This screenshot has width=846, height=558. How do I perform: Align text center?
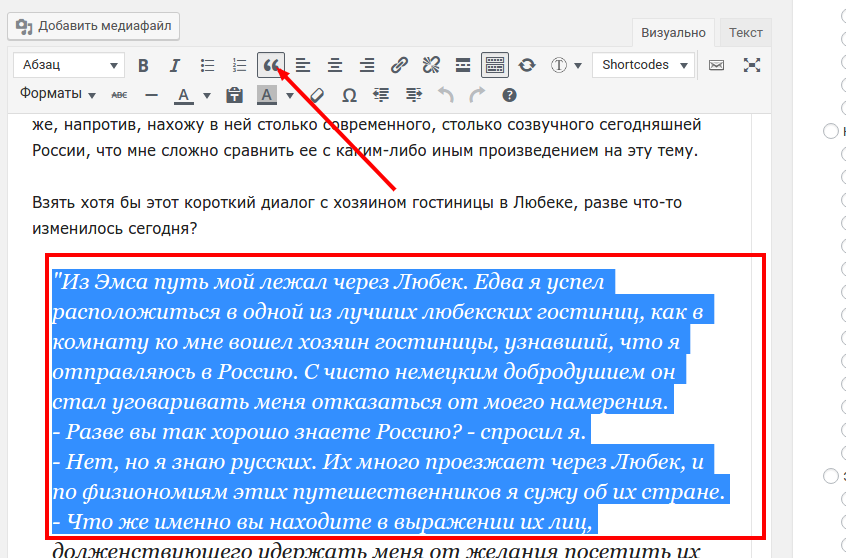[x=335, y=65]
